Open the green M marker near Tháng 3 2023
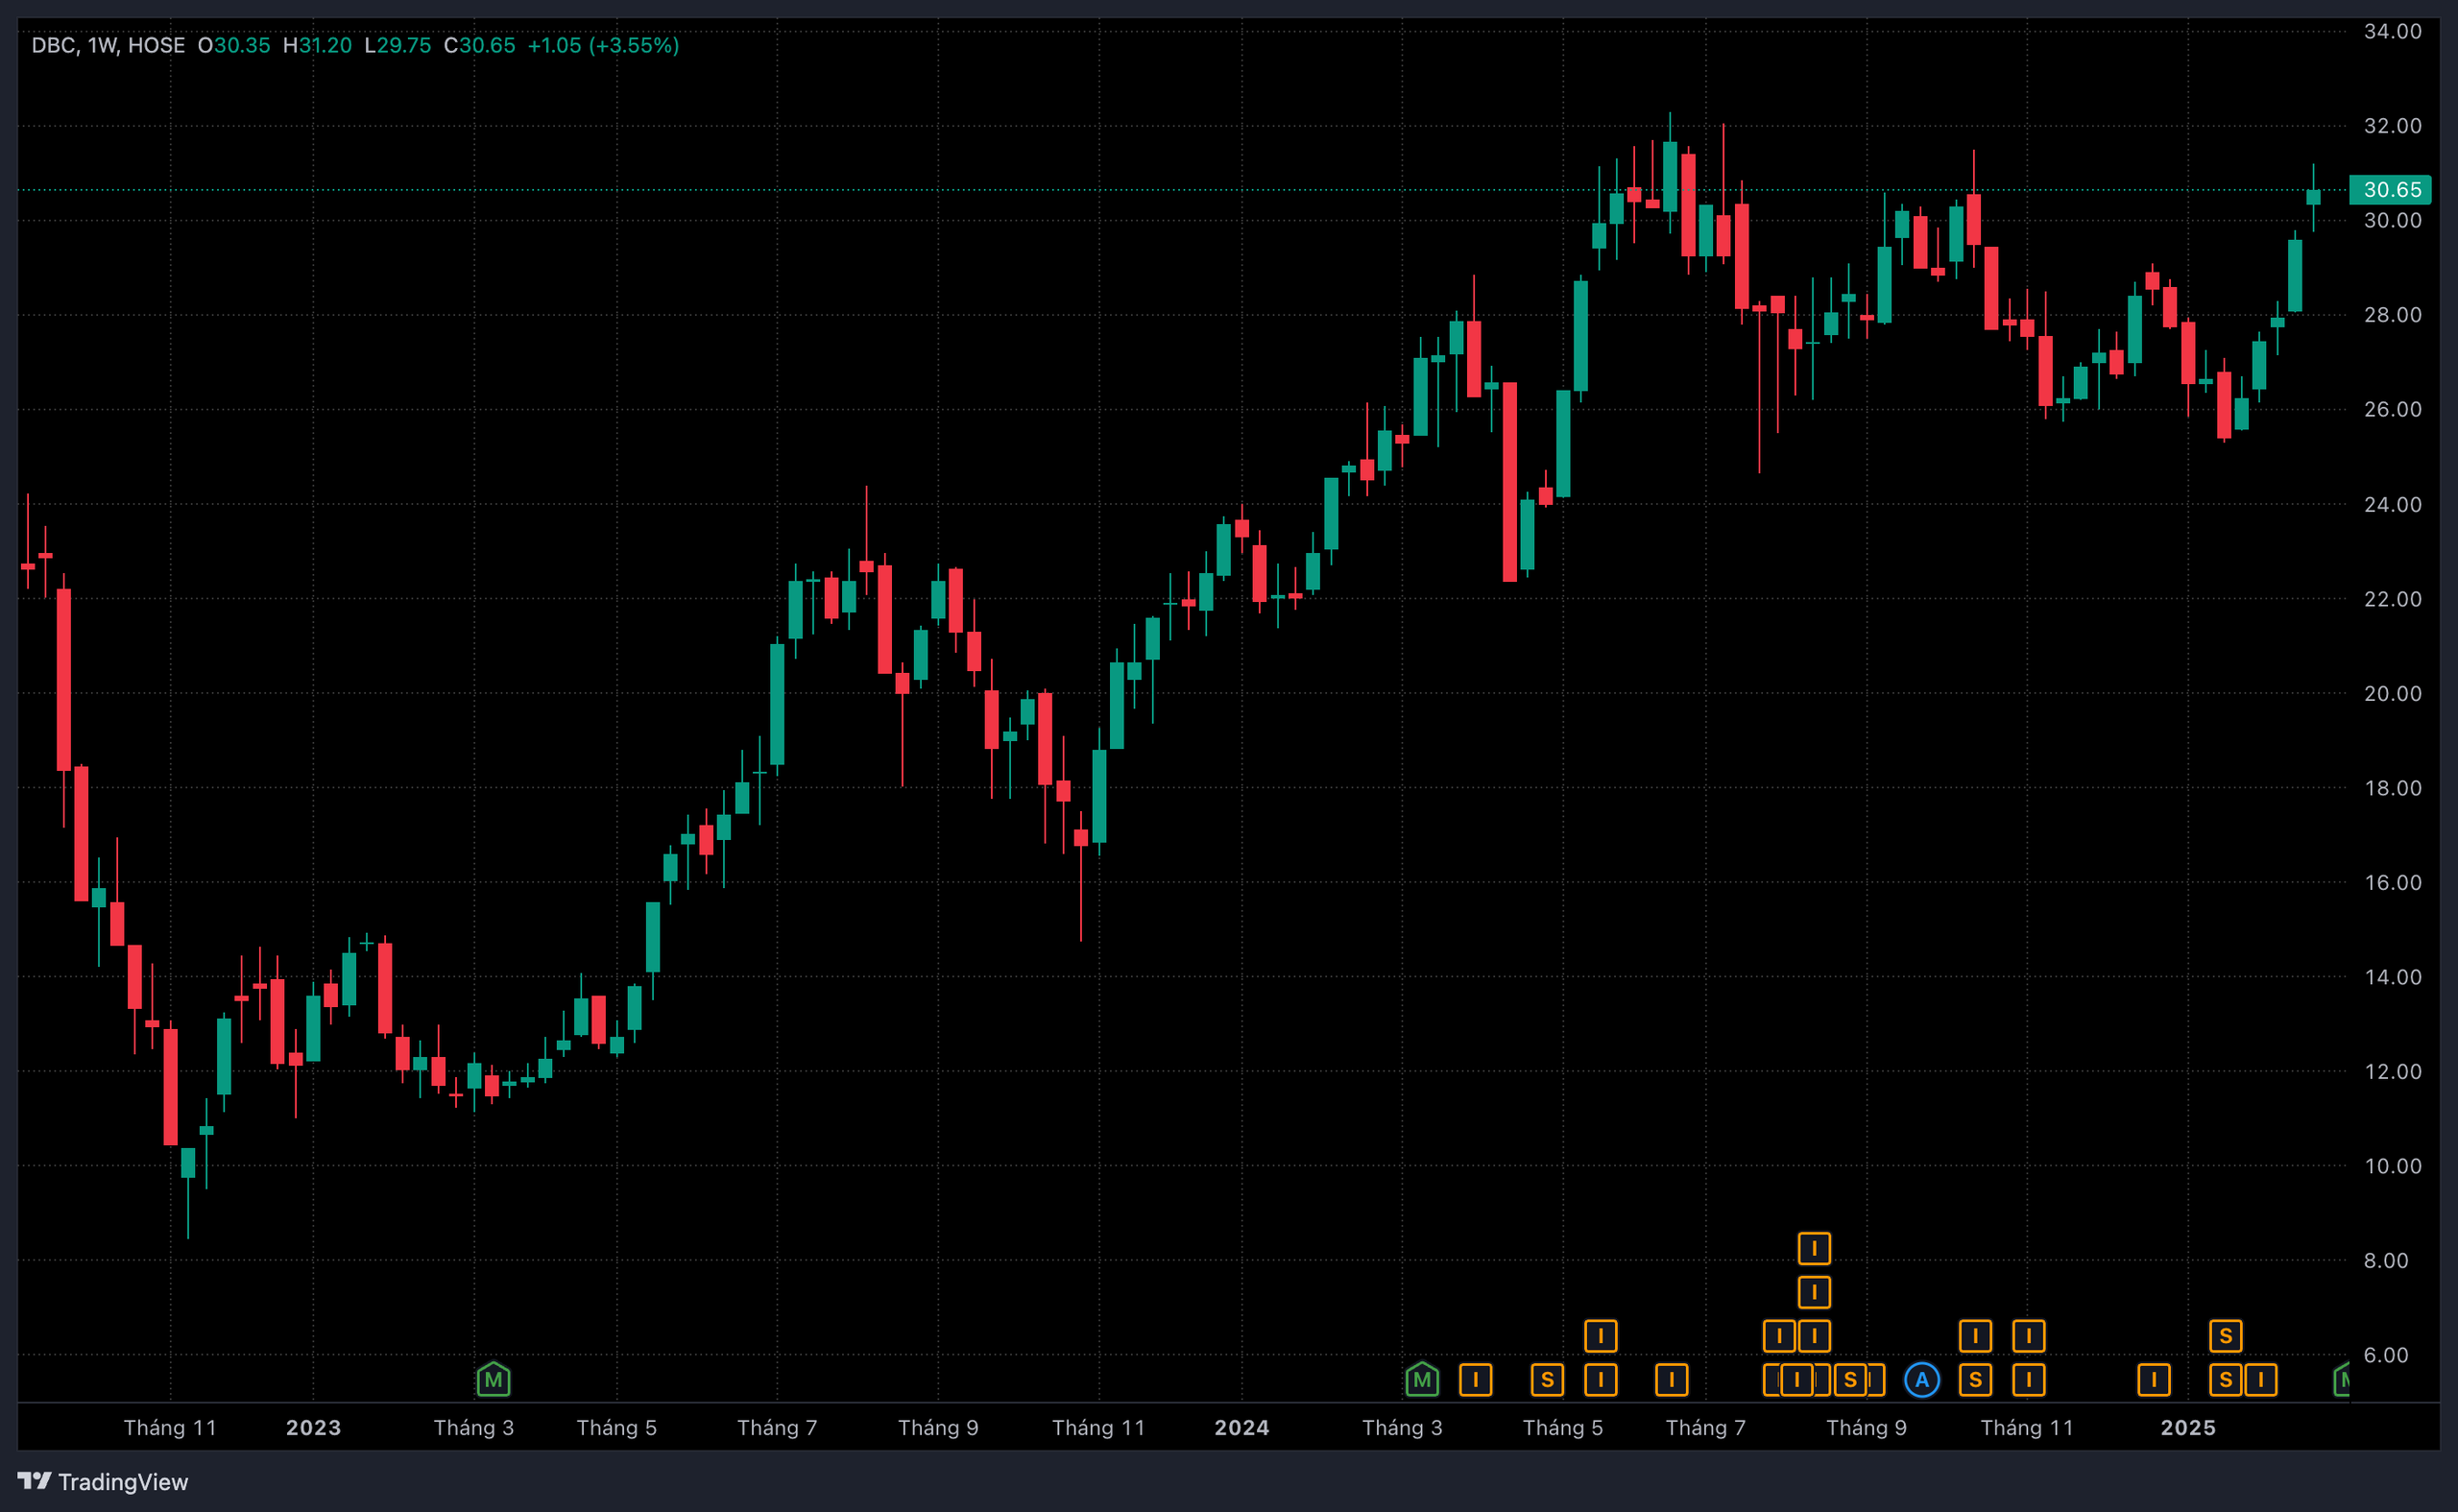2458x1512 pixels. point(493,1380)
